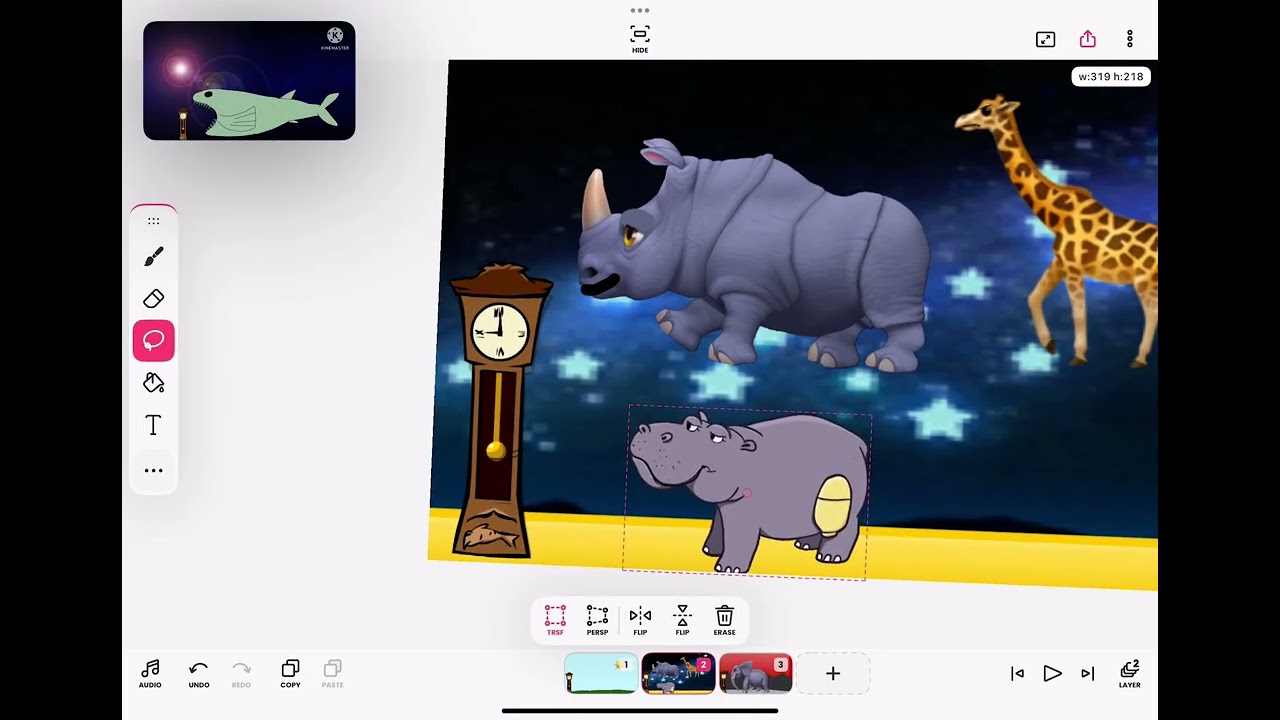Toggle fullscreen canvas view
The height and width of the screenshot is (720, 1280).
(x=1045, y=39)
